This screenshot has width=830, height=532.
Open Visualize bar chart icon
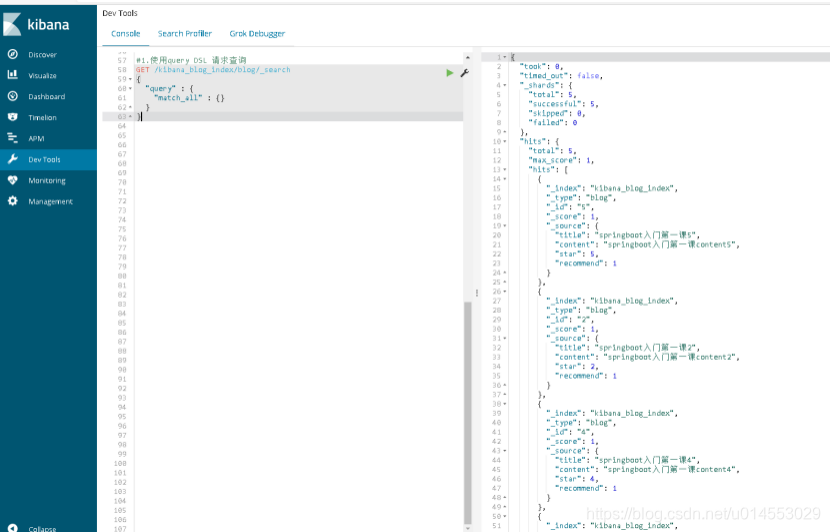13,75
